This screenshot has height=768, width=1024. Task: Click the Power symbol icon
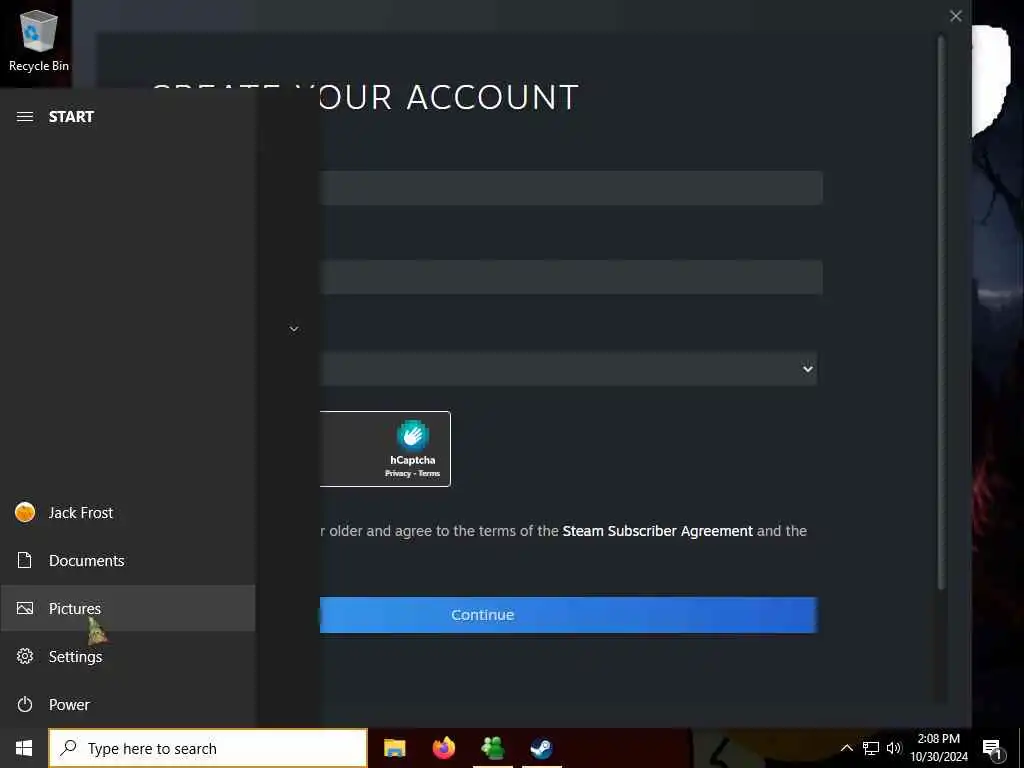coord(25,705)
